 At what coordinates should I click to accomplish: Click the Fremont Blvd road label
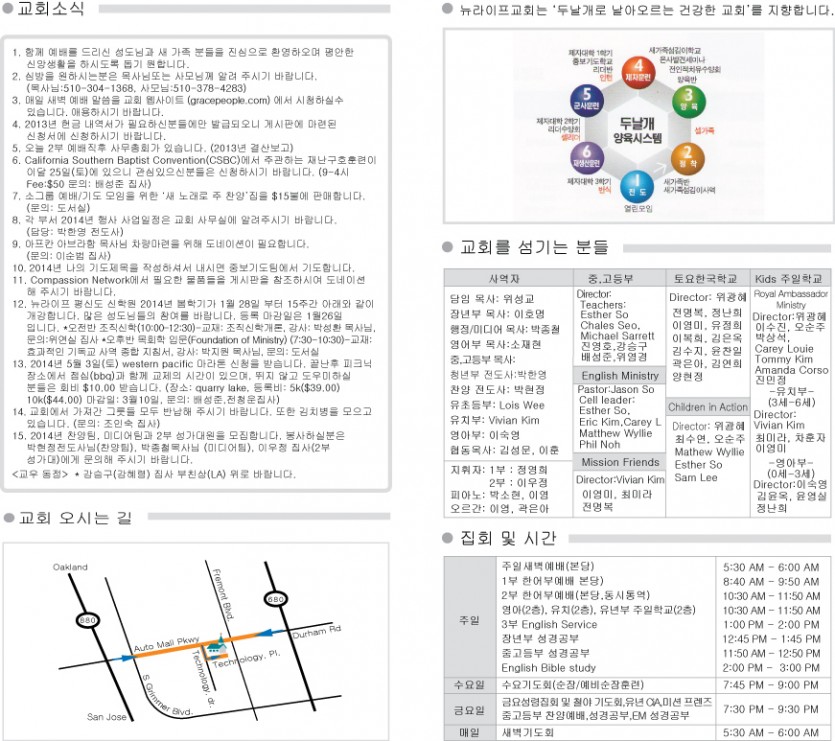coord(222,594)
